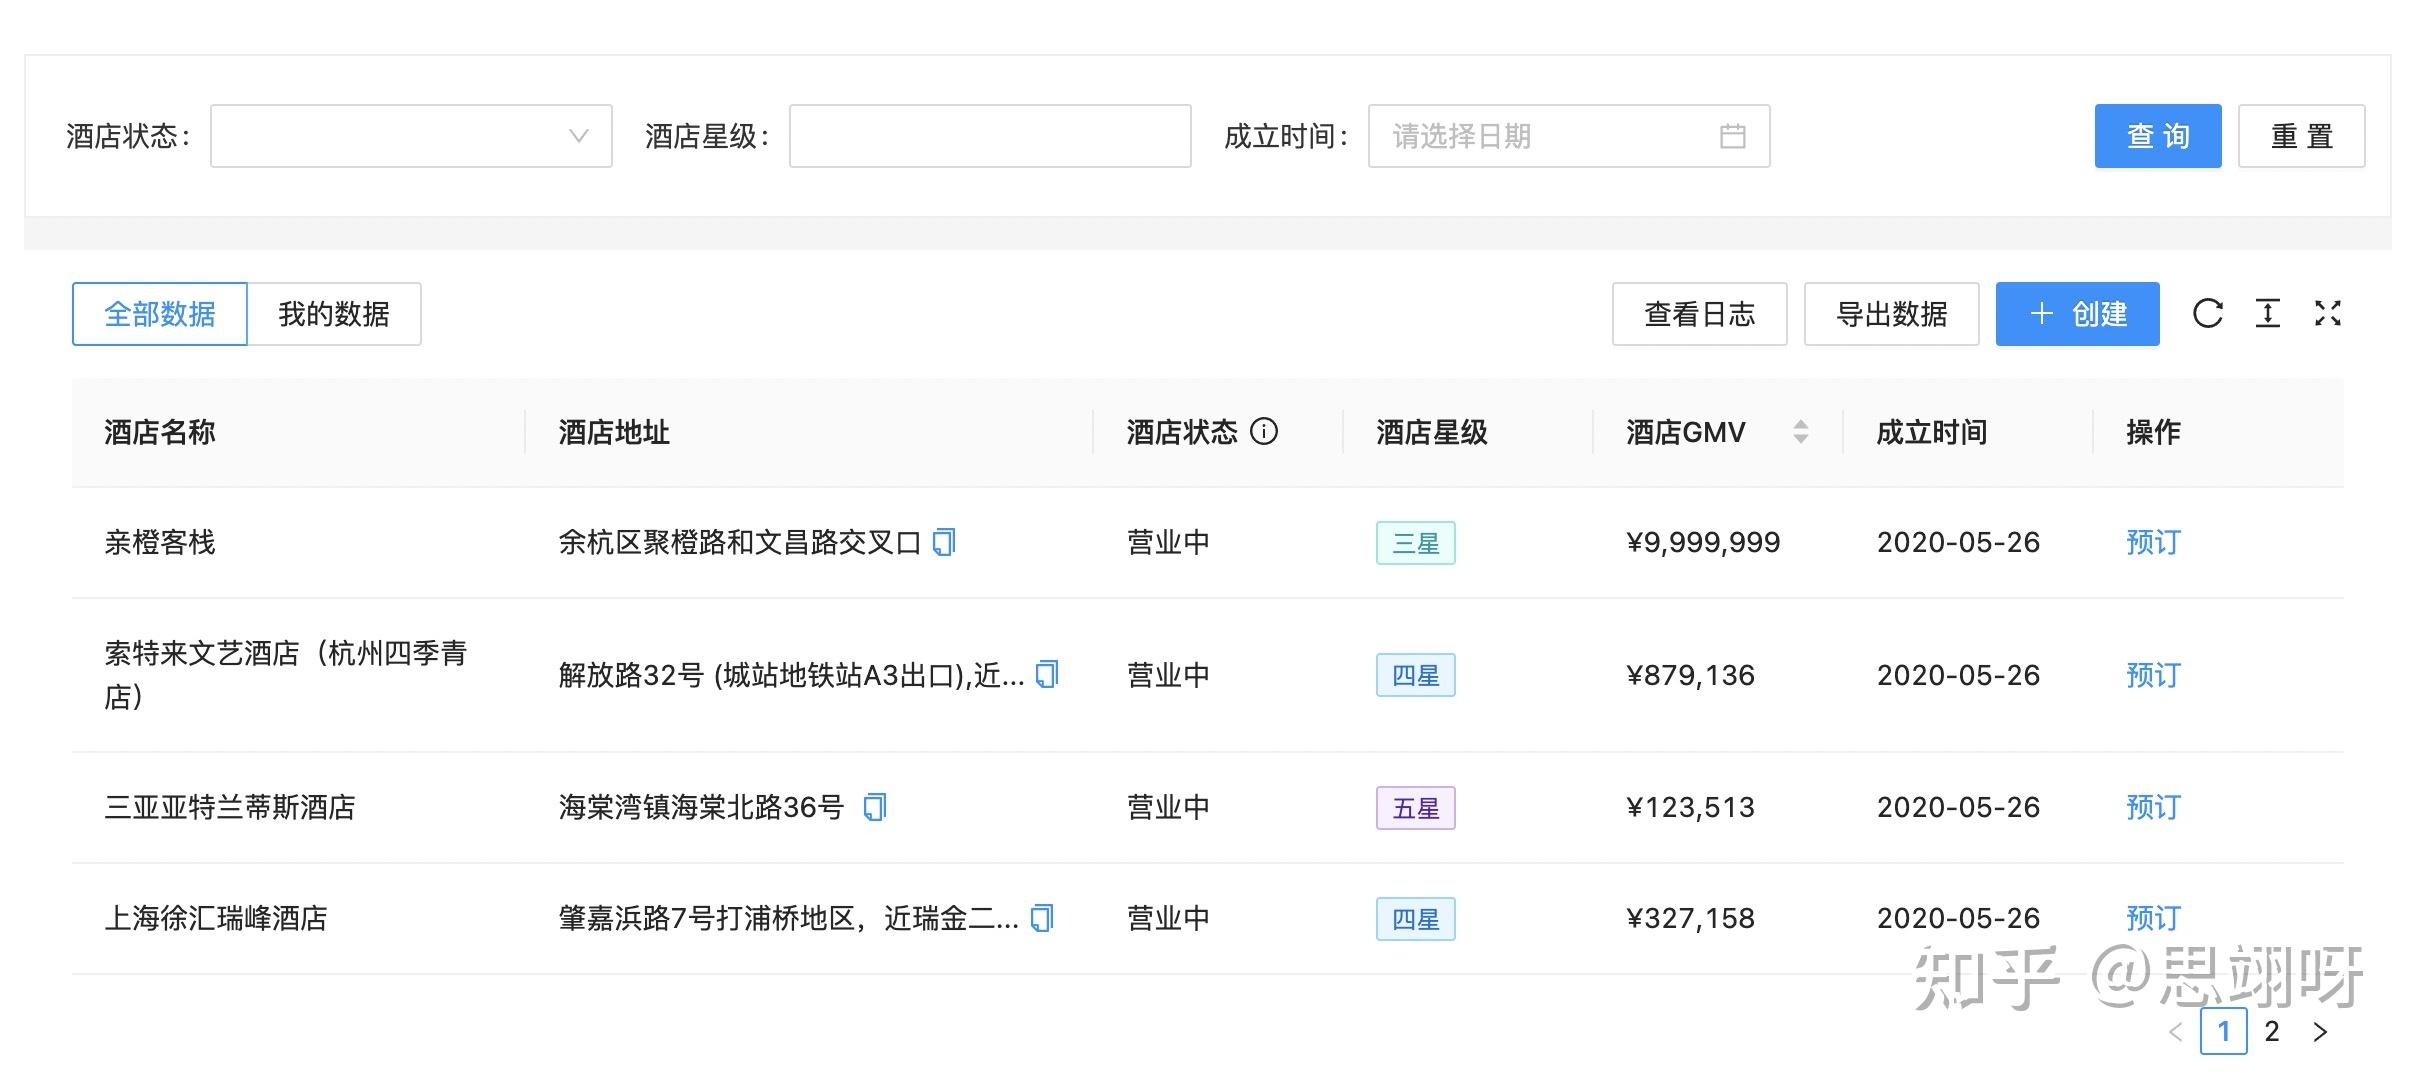2426x1076 pixels.
Task: Open the 成立时间 date picker
Action: pyautogui.click(x=1568, y=136)
